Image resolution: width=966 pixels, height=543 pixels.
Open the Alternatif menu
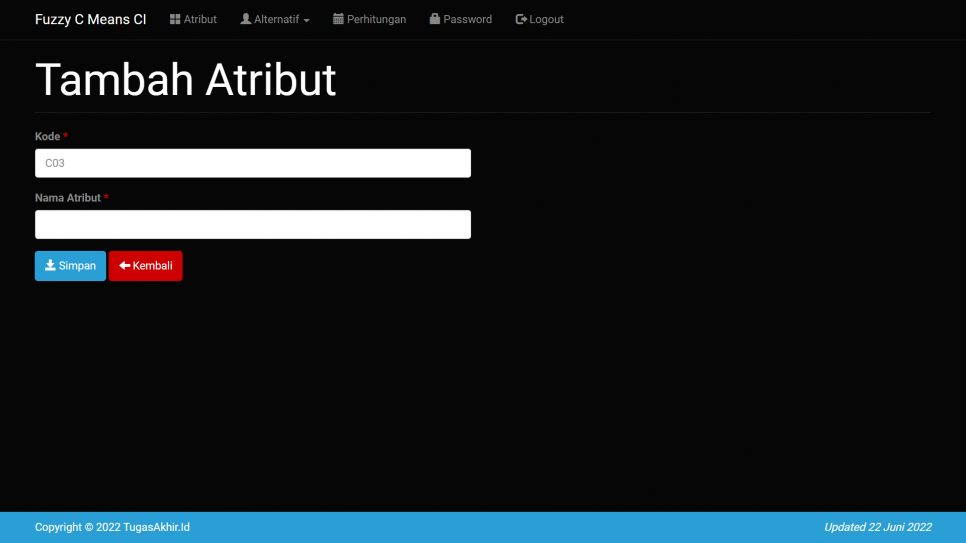pyautogui.click(x=276, y=19)
